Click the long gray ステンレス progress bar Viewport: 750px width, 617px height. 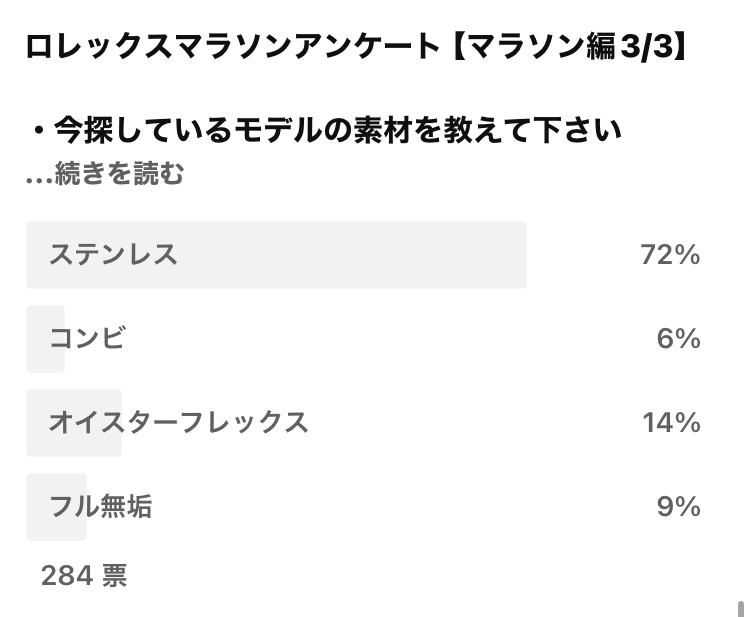[x=276, y=255]
